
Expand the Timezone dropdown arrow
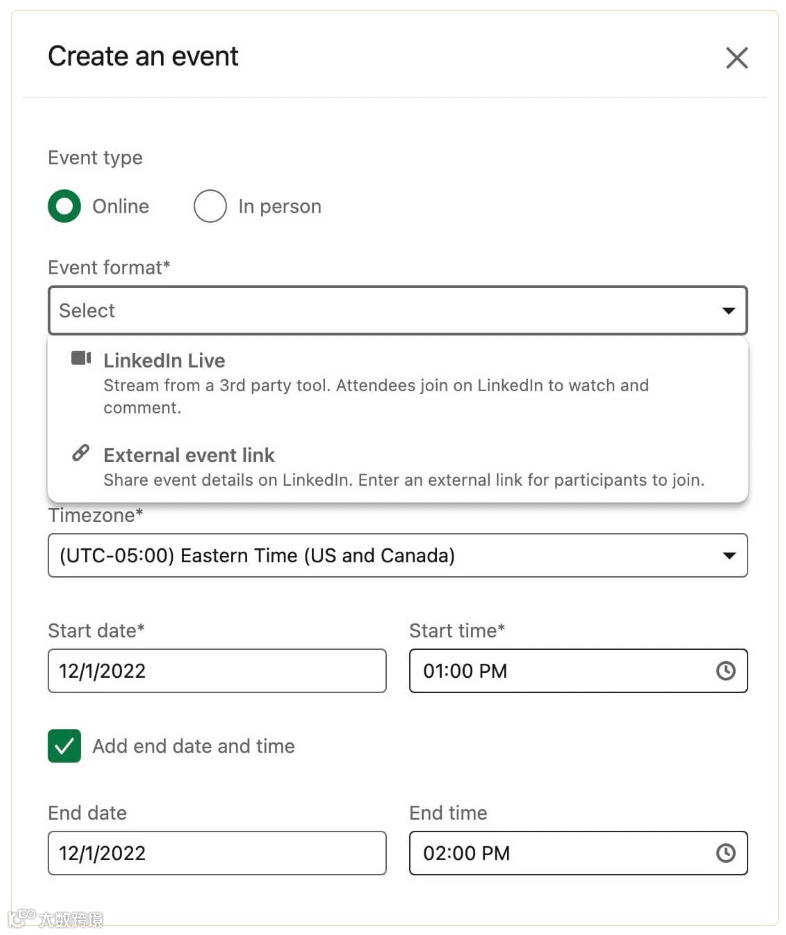pos(729,556)
